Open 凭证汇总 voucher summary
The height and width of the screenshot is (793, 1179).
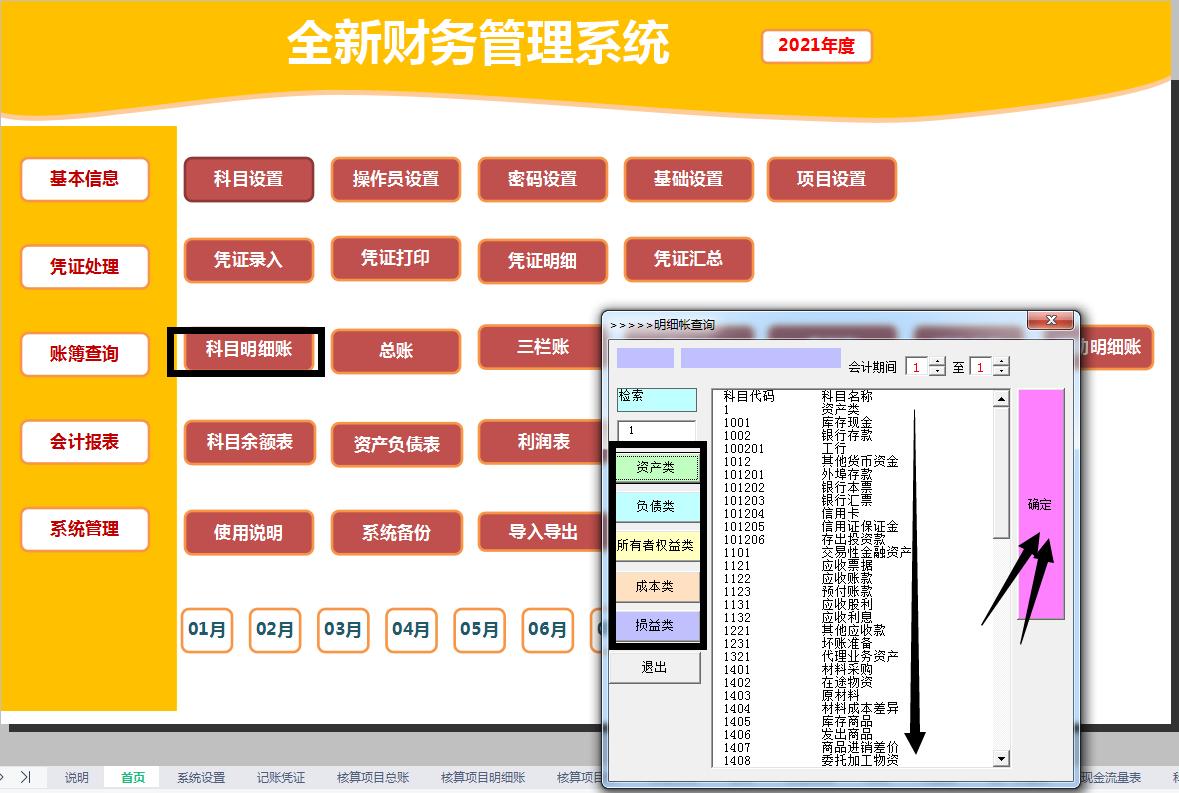tap(689, 259)
